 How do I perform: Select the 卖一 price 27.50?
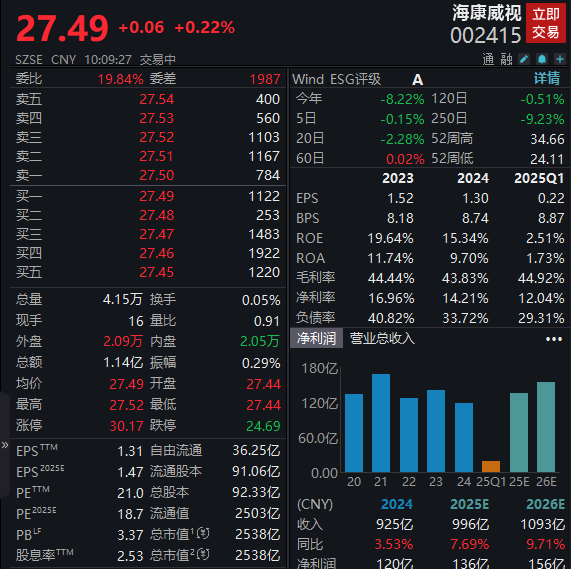coord(157,175)
